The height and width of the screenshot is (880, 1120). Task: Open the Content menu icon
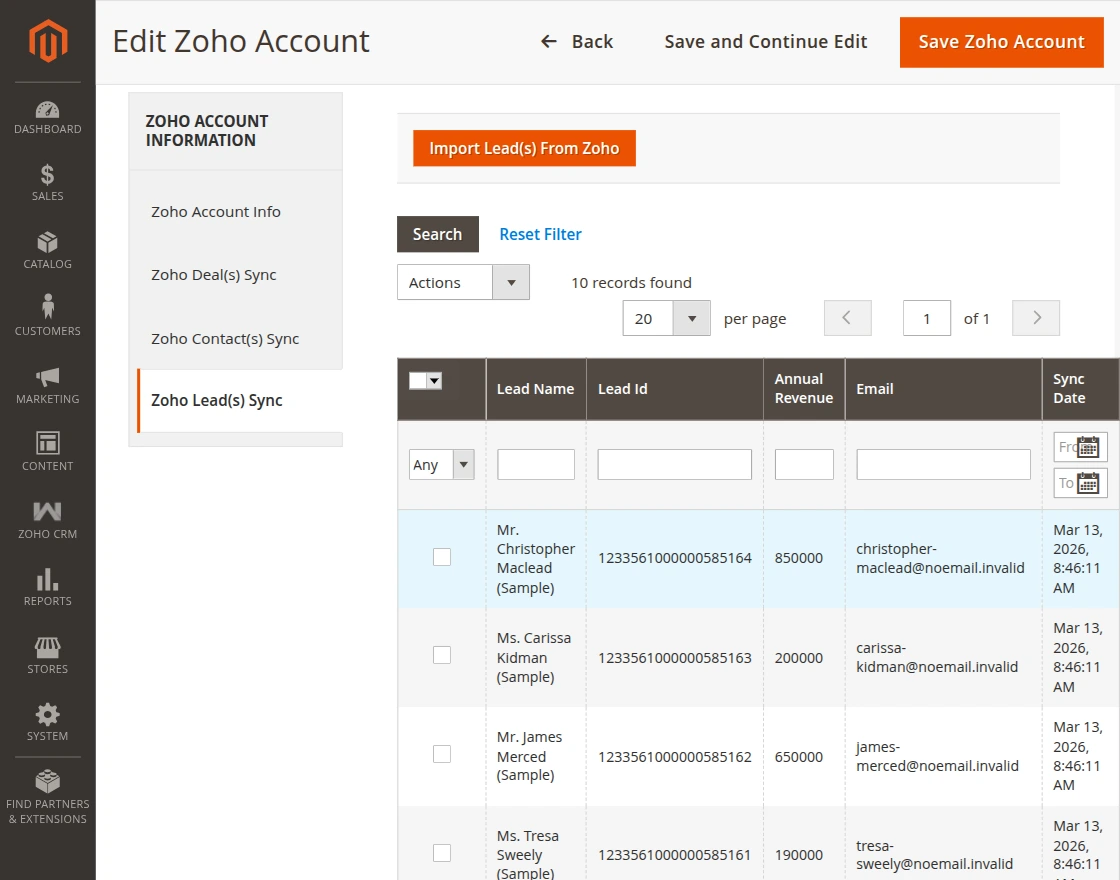click(47, 443)
